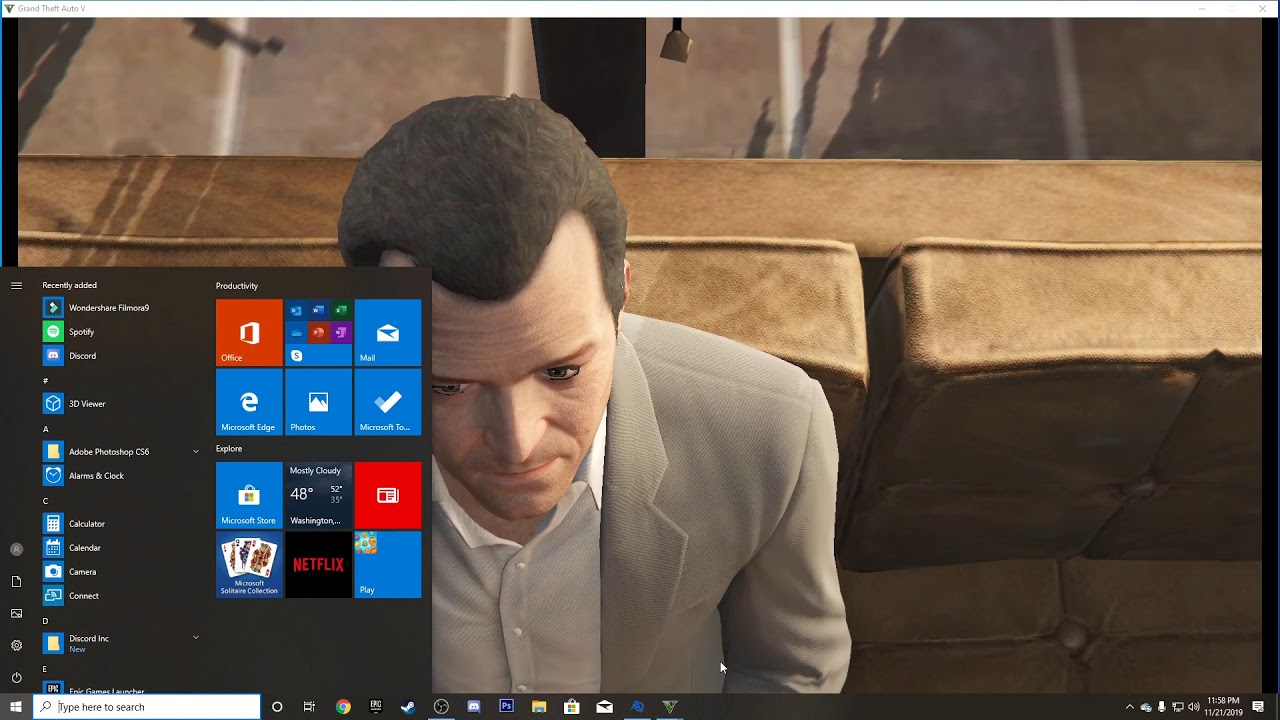Open the Mail tile
The image size is (1280, 720).
coord(388,332)
